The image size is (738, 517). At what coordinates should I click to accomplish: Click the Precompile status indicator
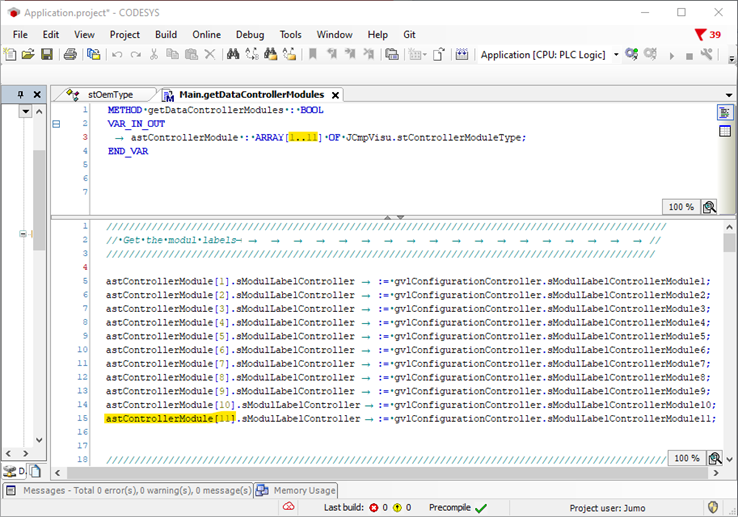(x=458, y=508)
